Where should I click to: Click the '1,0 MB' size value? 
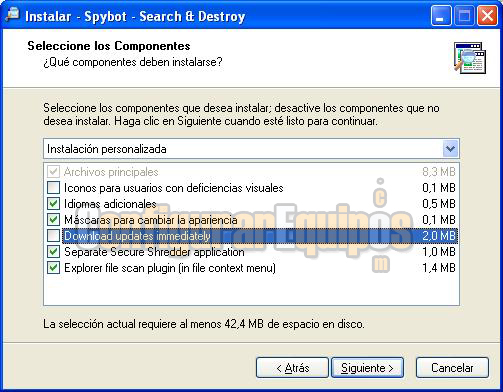coord(439,252)
